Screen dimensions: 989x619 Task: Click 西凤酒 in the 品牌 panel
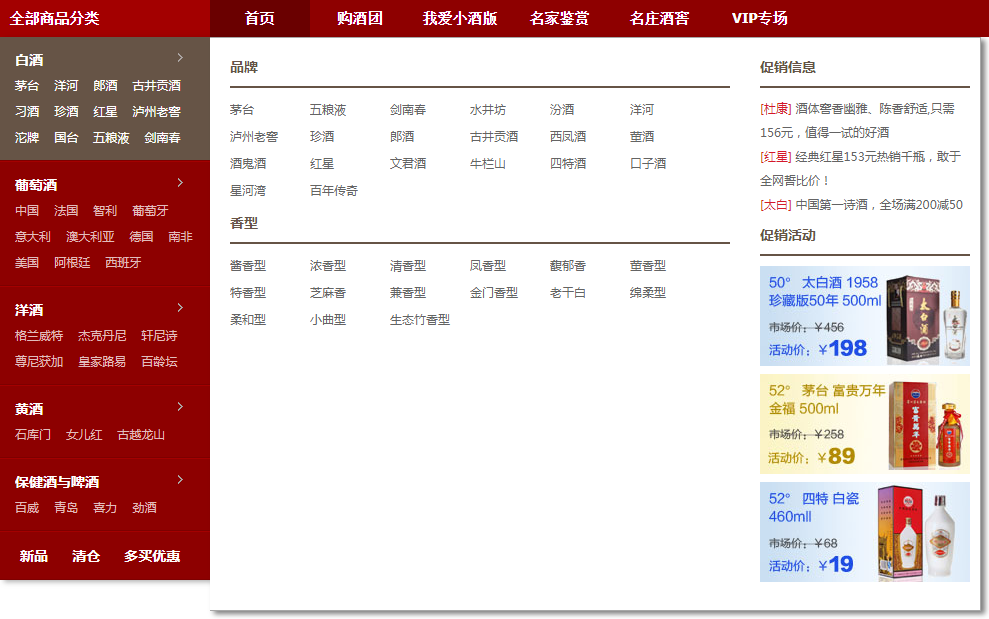[x=568, y=136]
